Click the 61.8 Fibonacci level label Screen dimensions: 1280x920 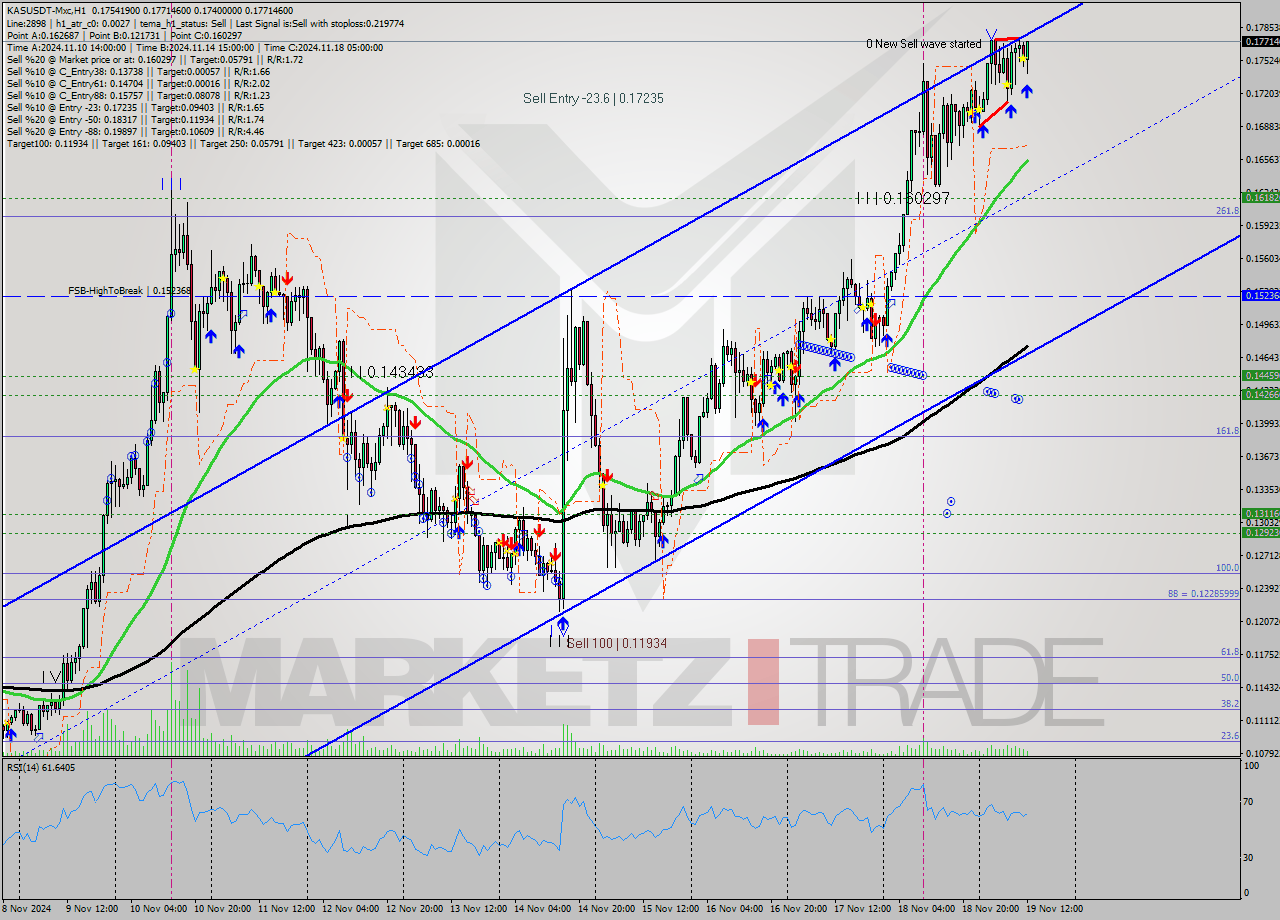click(1230, 651)
